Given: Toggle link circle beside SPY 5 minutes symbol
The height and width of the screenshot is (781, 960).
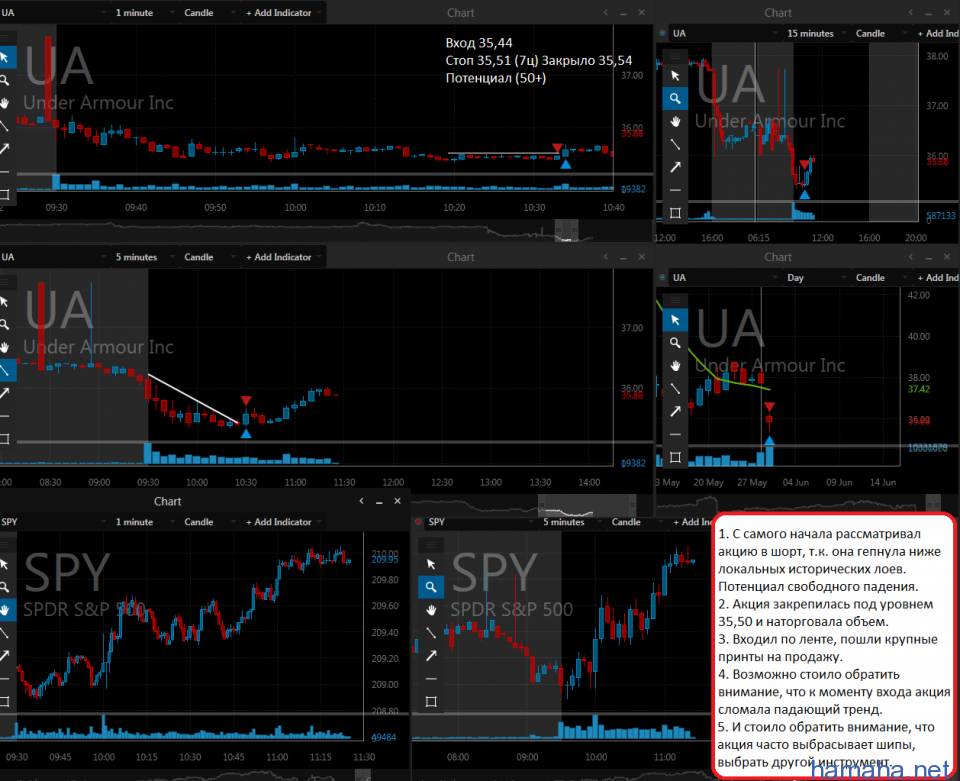Looking at the screenshot, I should click(418, 521).
